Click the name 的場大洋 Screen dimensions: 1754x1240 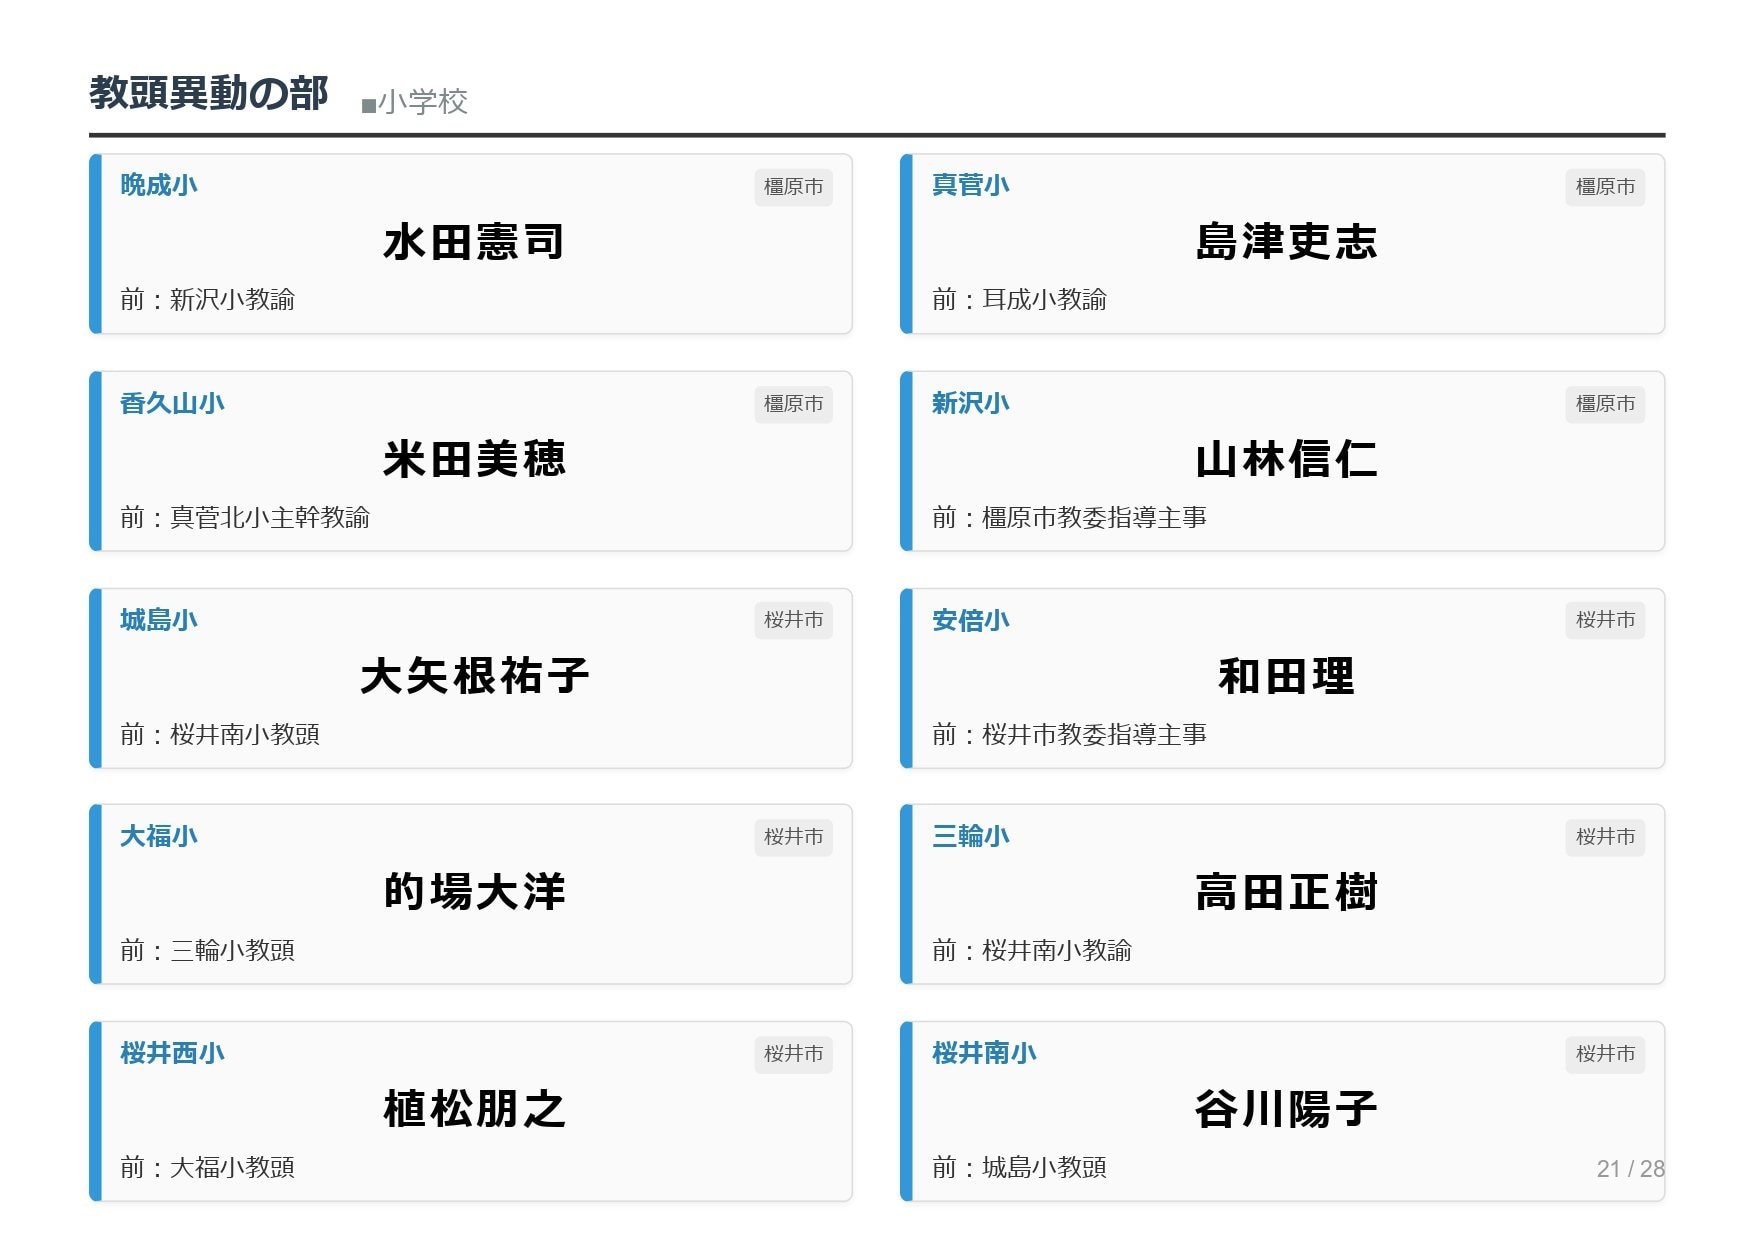click(x=474, y=893)
